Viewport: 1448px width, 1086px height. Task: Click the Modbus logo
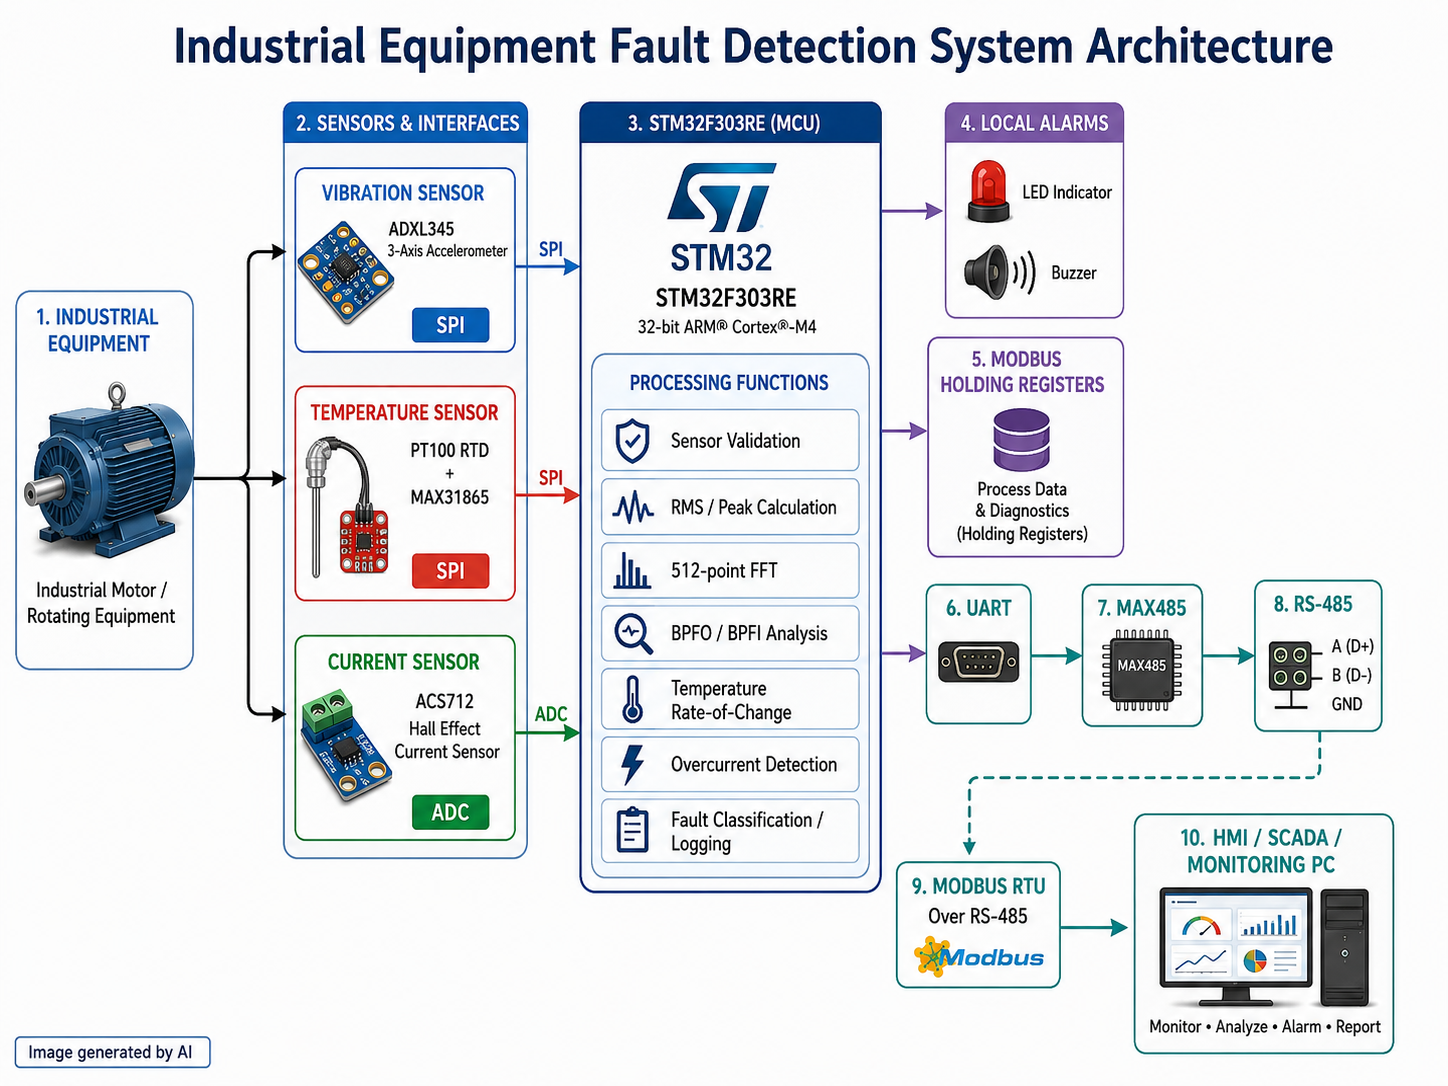(979, 957)
